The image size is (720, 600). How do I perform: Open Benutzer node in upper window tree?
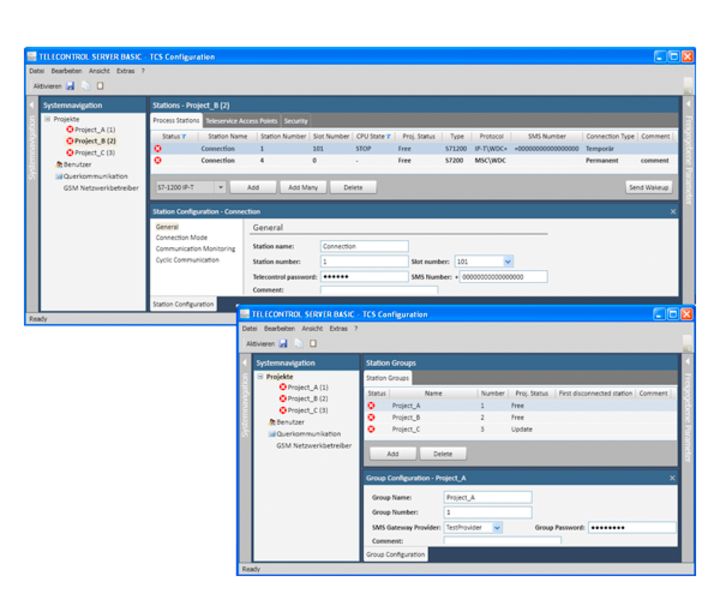coord(73,164)
